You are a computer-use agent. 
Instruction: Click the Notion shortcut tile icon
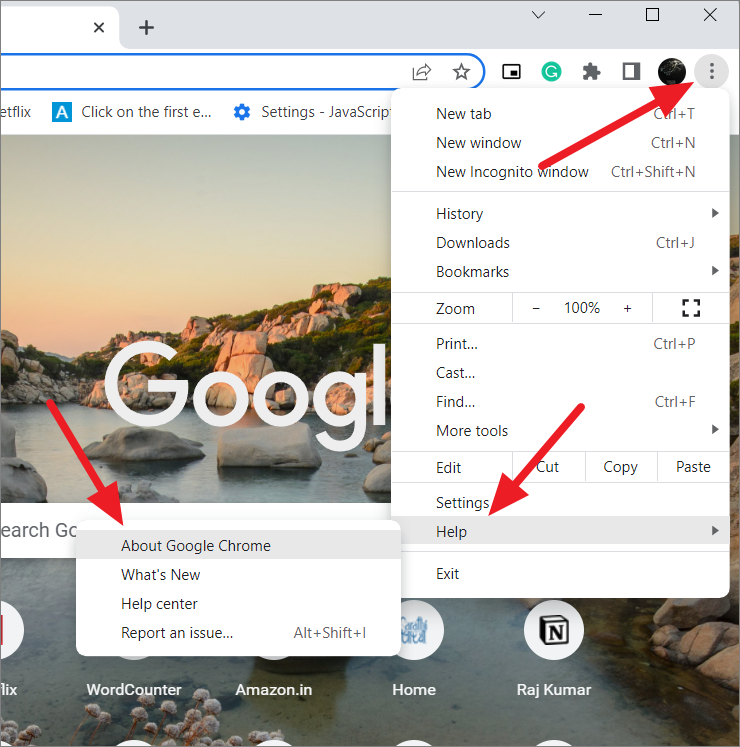554,630
